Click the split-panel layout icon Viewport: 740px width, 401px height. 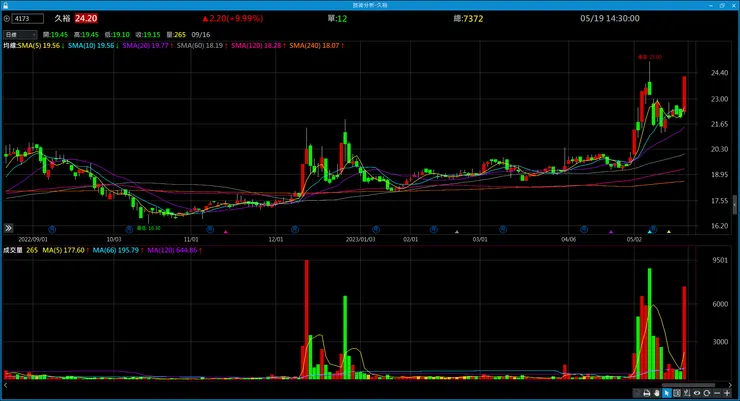pyautogui.click(x=677, y=393)
